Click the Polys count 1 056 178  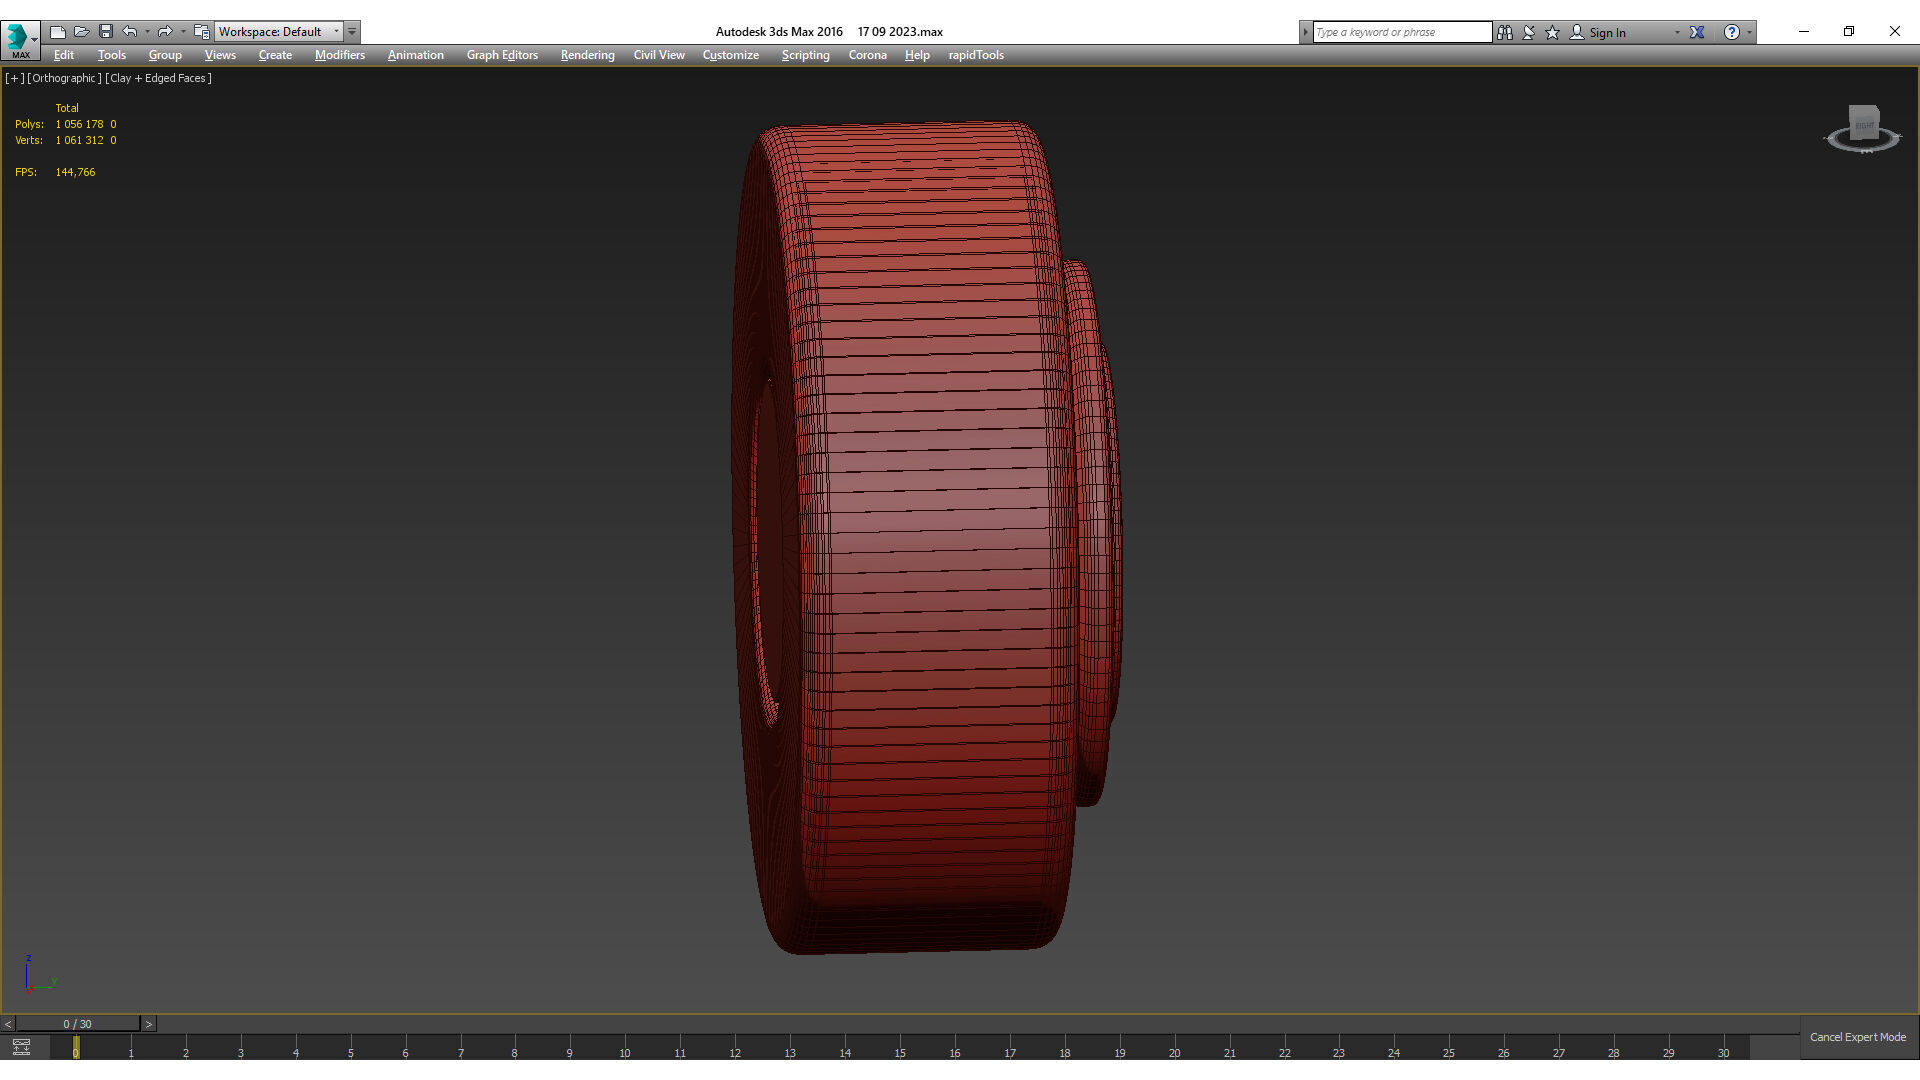click(x=79, y=124)
